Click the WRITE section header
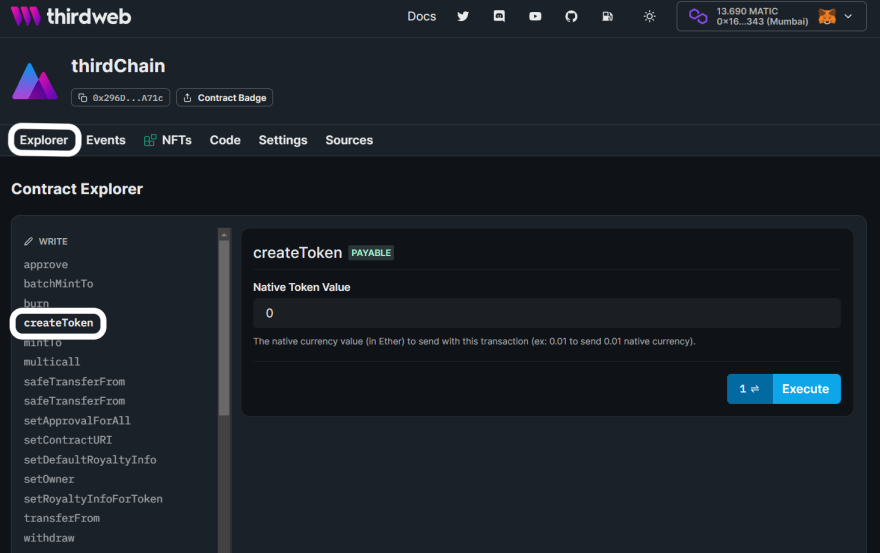 point(45,241)
